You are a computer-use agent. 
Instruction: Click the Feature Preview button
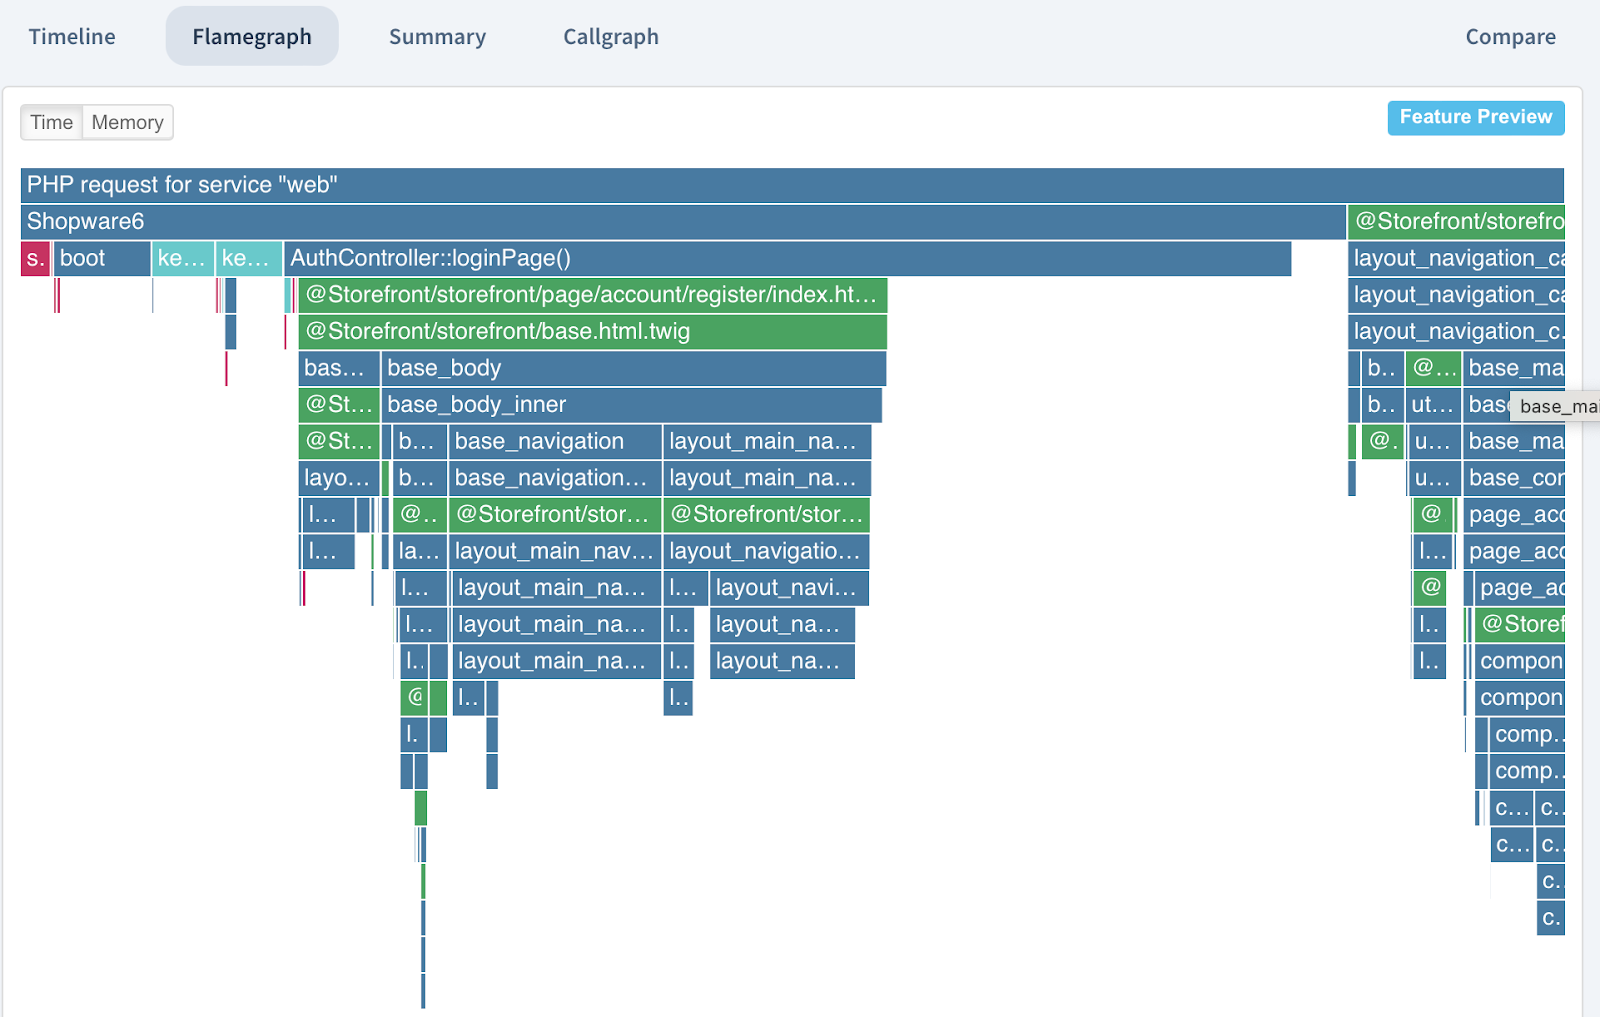click(1476, 117)
